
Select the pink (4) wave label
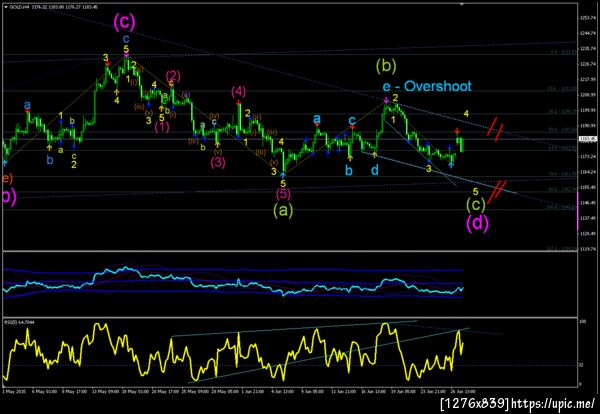[238, 91]
